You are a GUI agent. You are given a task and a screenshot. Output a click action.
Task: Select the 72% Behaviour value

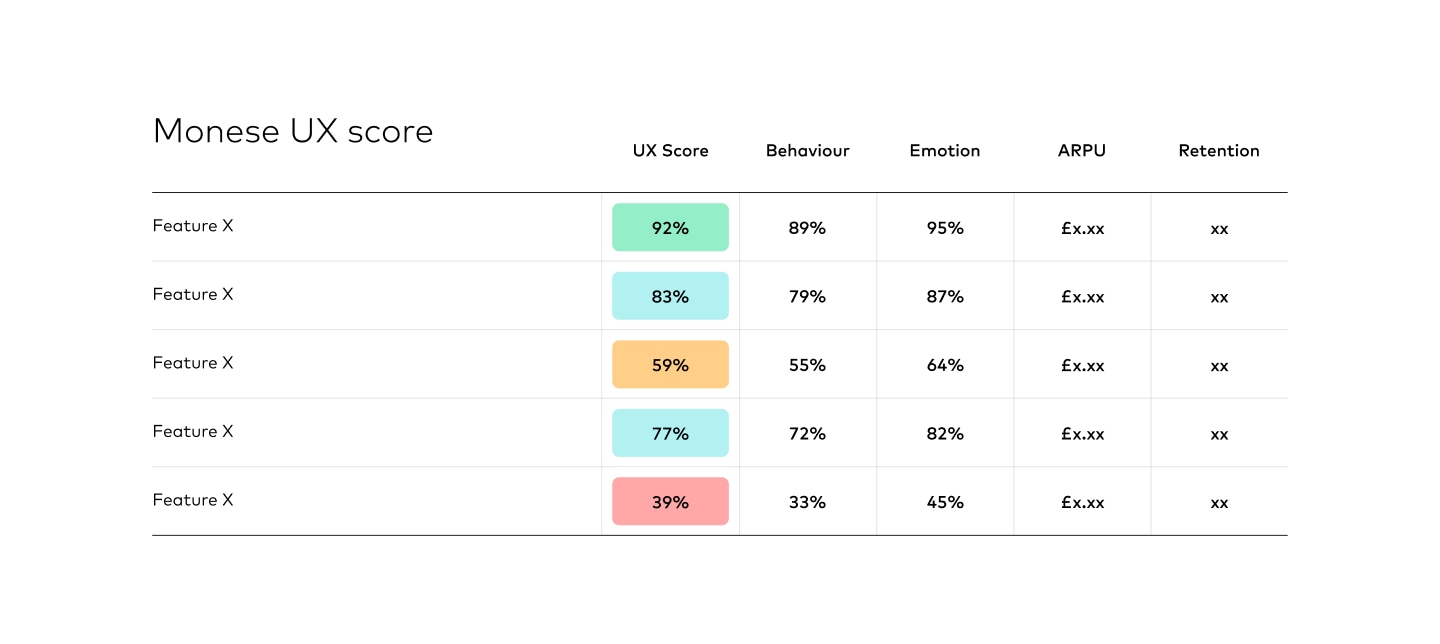807,433
